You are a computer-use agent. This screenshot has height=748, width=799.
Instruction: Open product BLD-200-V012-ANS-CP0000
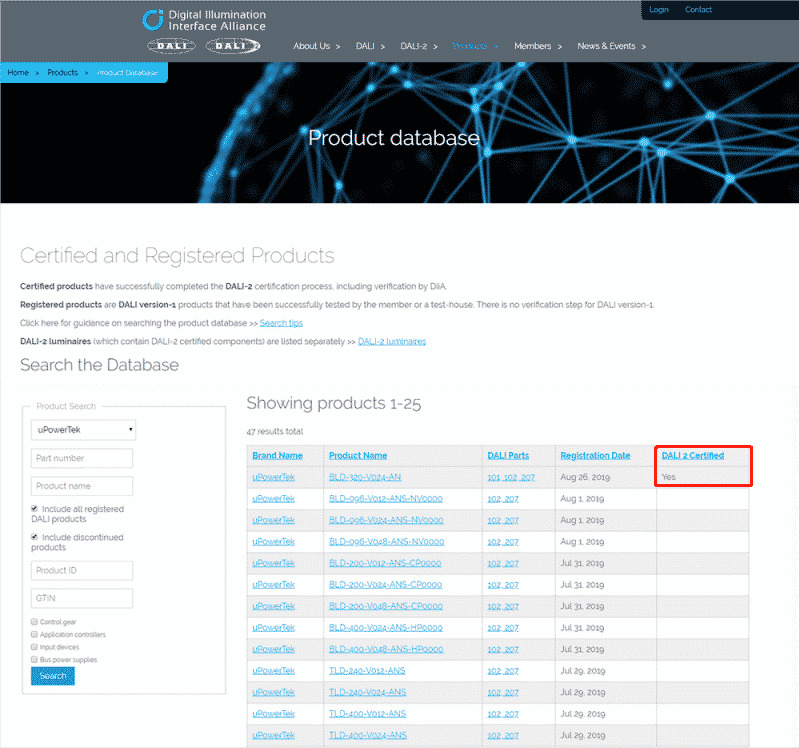click(x=385, y=563)
